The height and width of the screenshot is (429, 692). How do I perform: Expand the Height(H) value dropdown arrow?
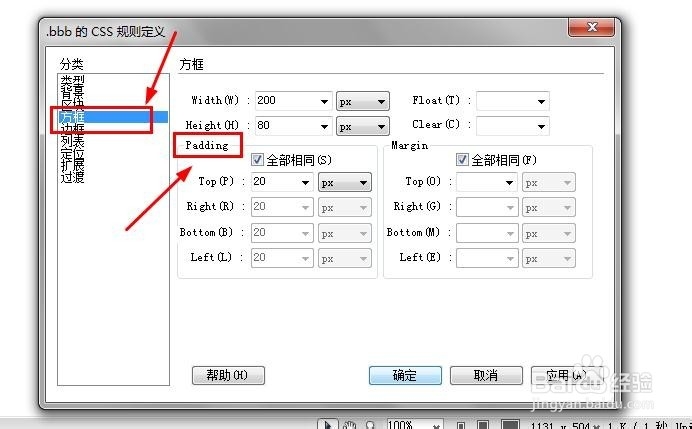coord(324,127)
